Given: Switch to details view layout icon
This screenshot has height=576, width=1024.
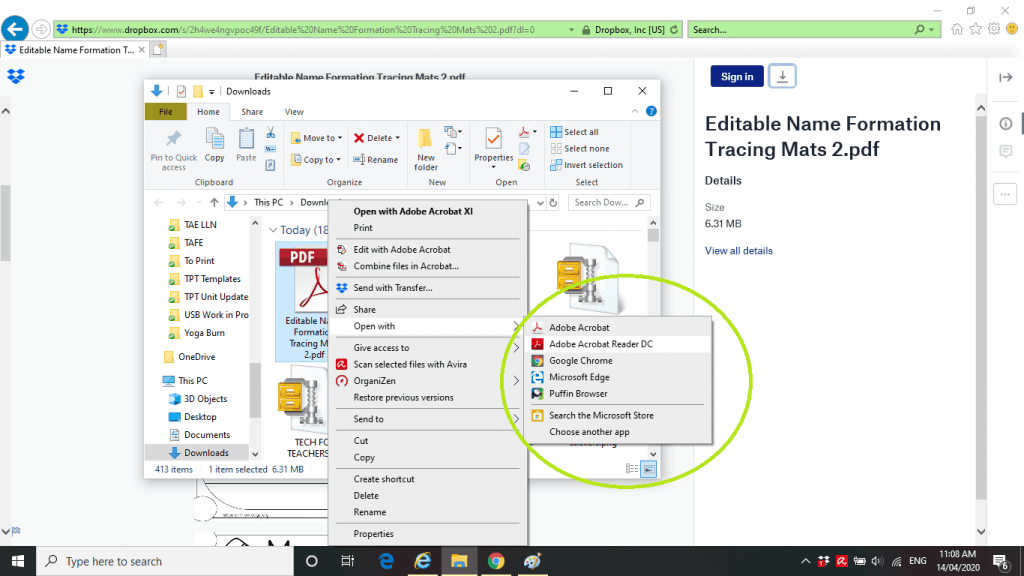Looking at the screenshot, I should coord(632,469).
